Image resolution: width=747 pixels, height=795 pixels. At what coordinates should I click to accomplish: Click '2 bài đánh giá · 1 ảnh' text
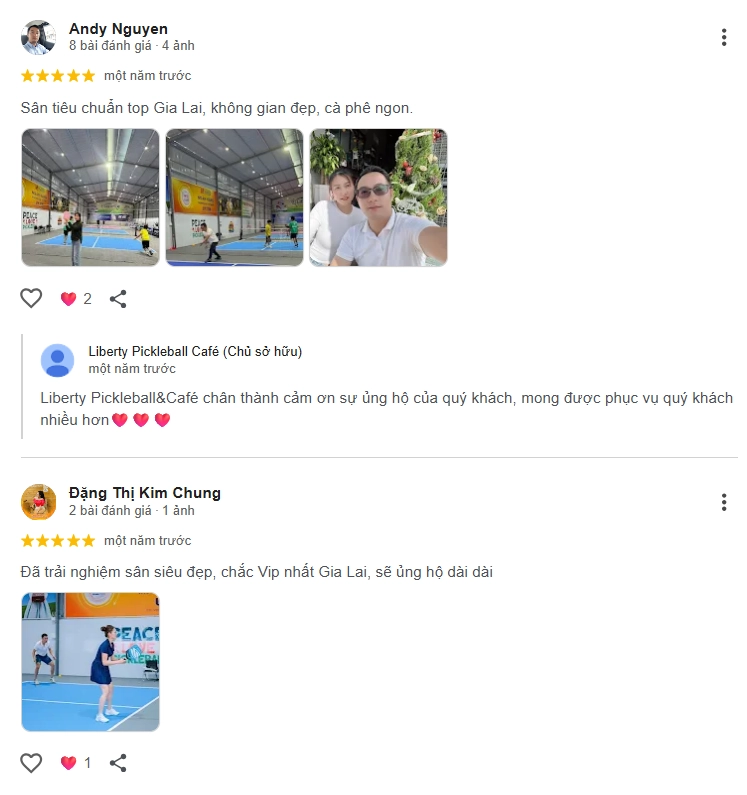131,510
